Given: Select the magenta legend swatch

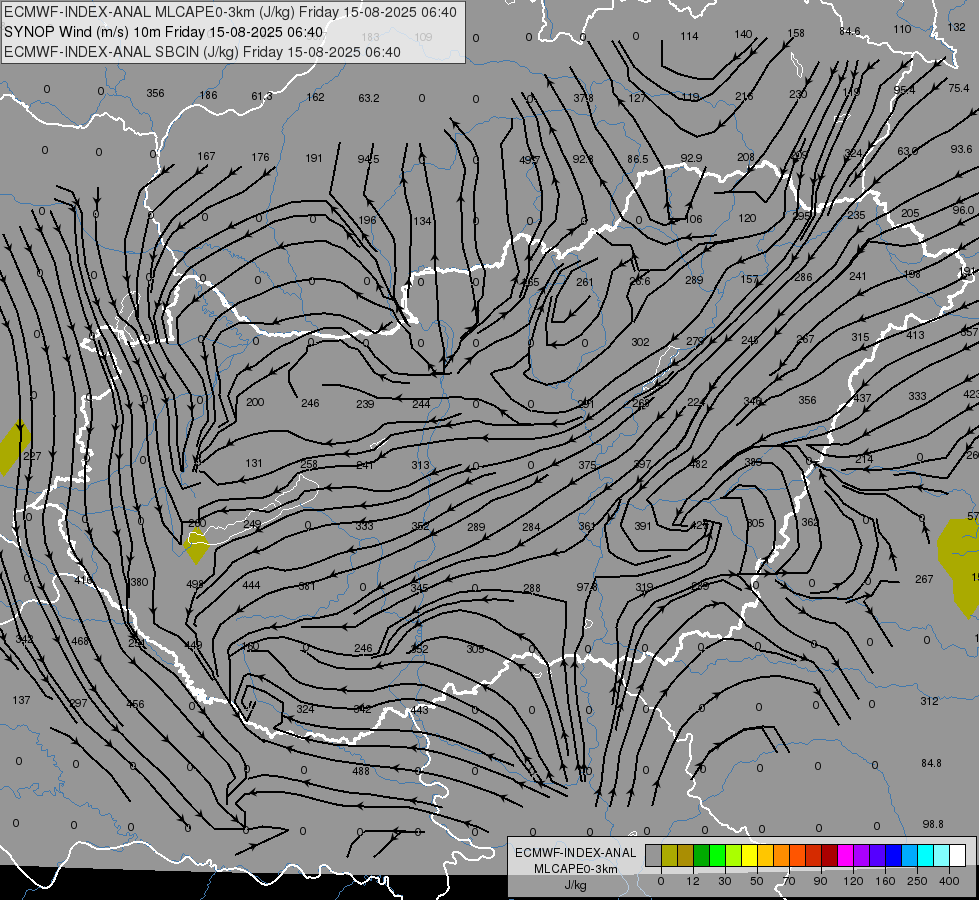Looking at the screenshot, I should click(x=845, y=855).
